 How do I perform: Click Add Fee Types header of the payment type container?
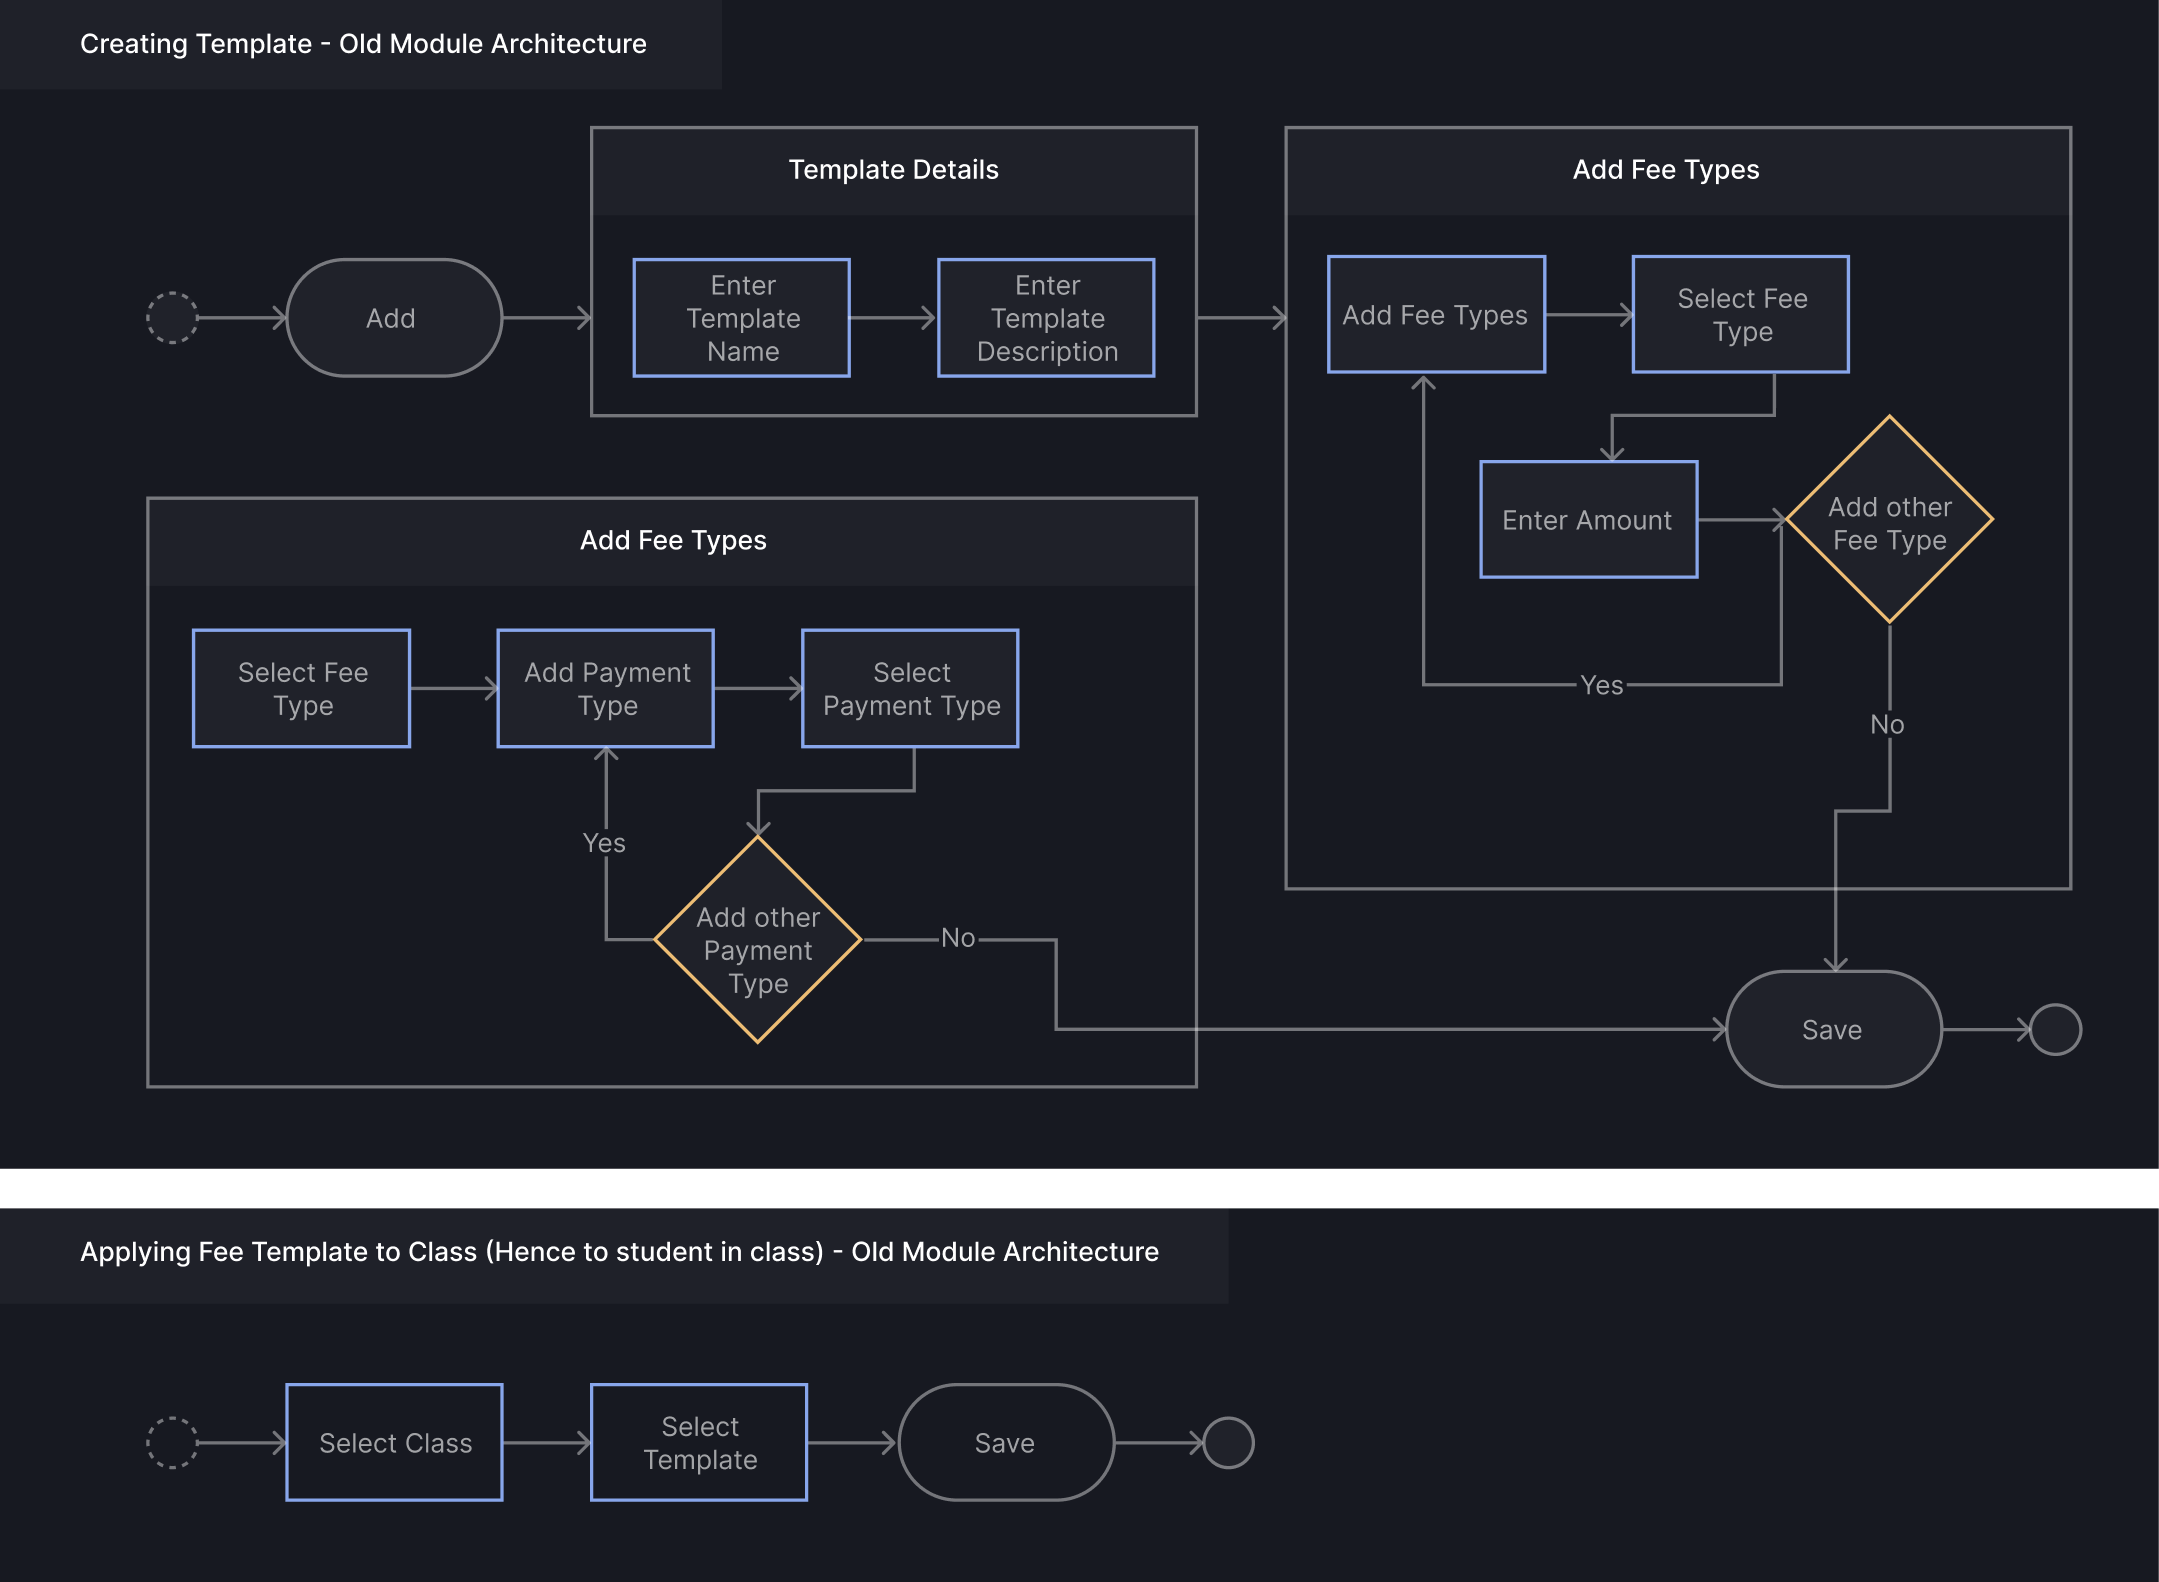coord(672,541)
